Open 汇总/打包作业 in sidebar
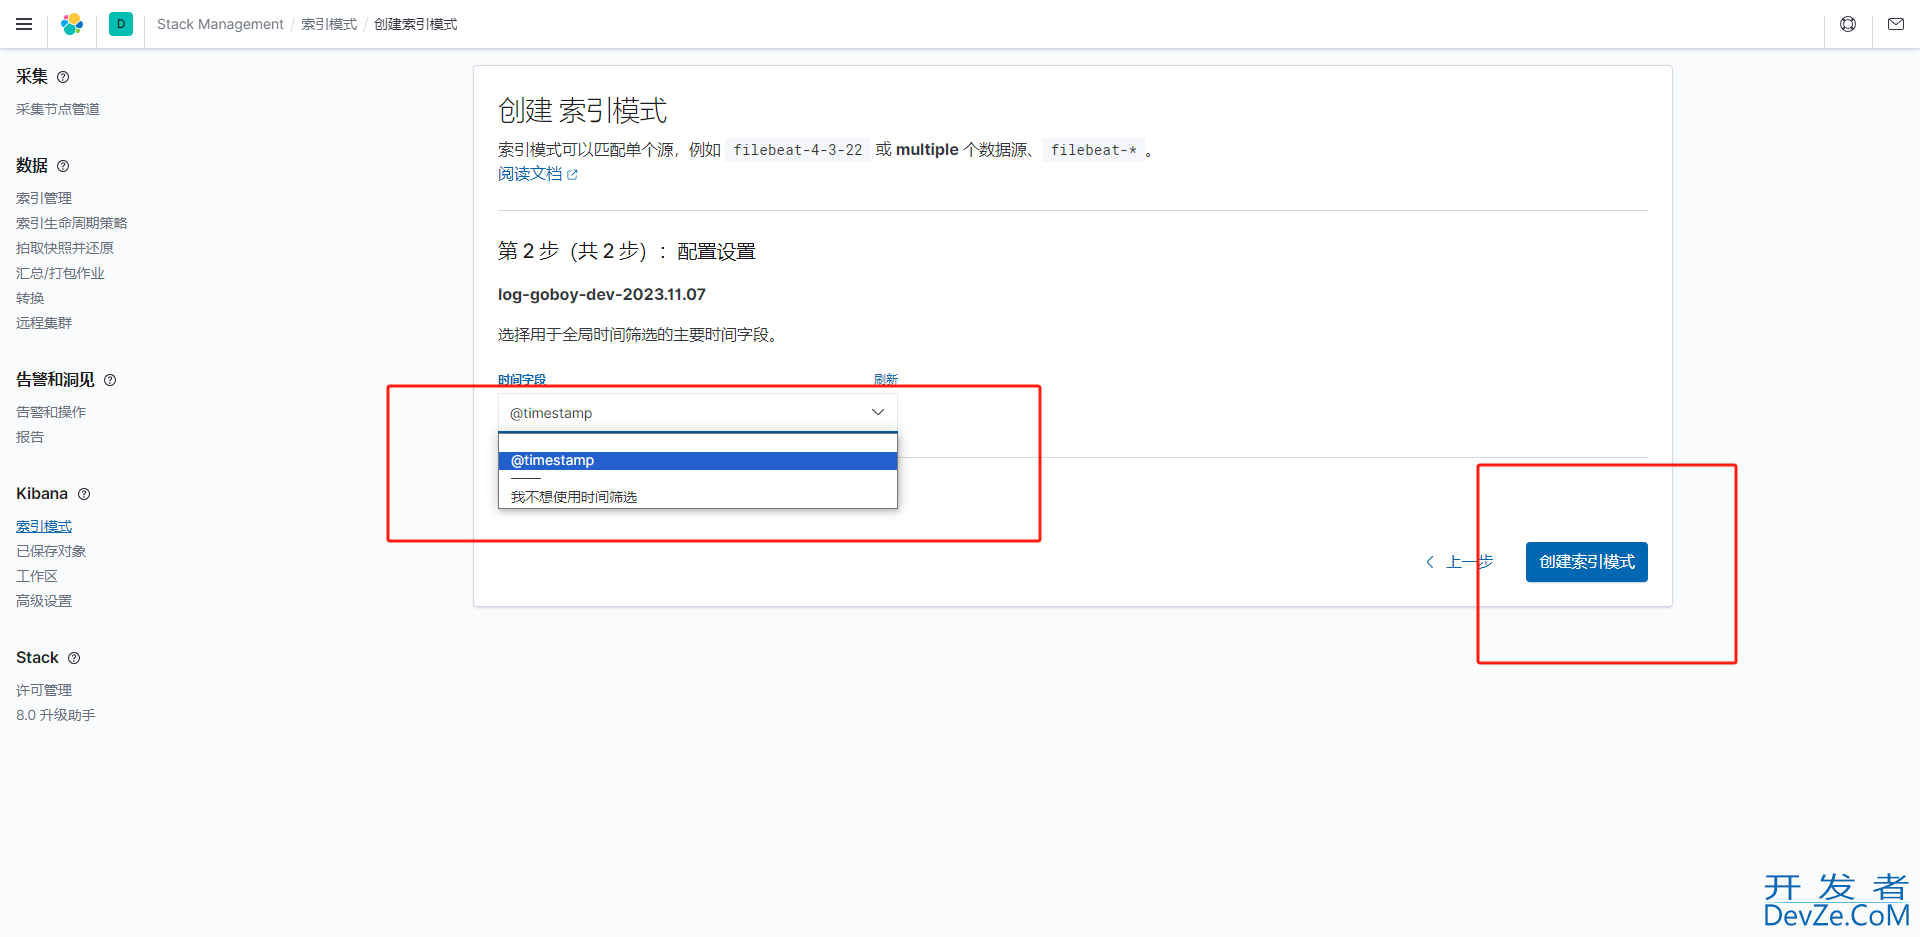1920x937 pixels. tap(60, 273)
